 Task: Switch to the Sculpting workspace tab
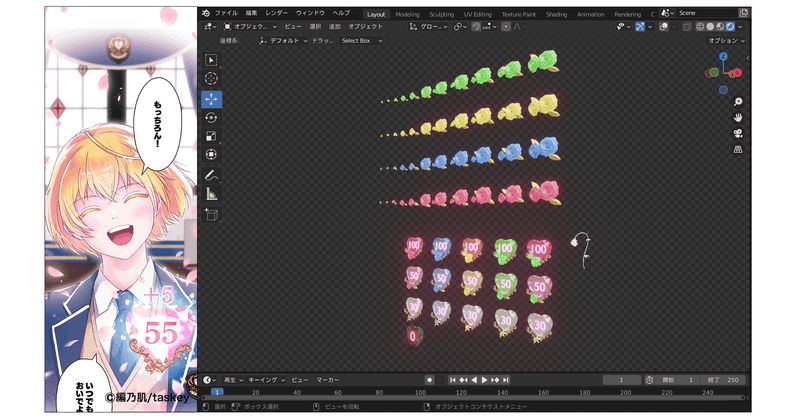[441, 14]
